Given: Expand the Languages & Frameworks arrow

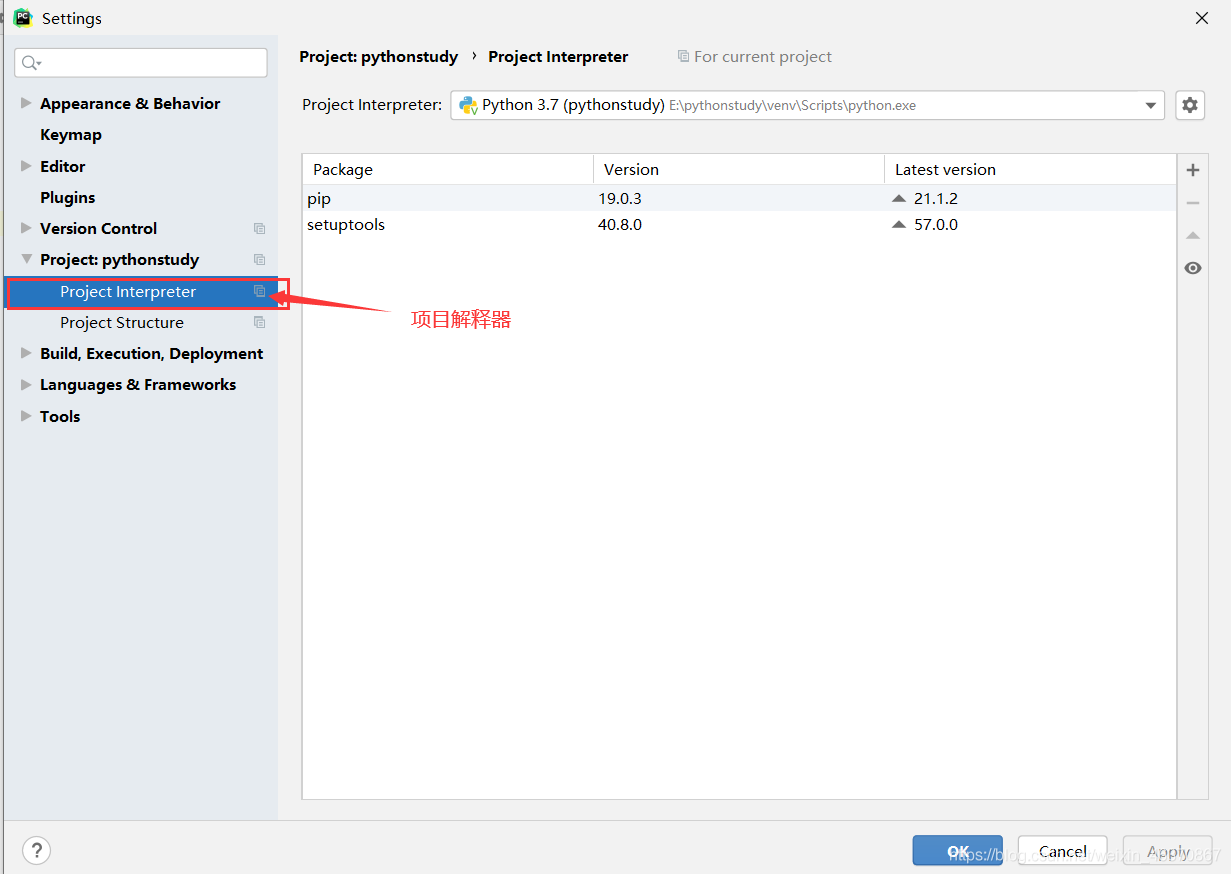Looking at the screenshot, I should pyautogui.click(x=26, y=384).
